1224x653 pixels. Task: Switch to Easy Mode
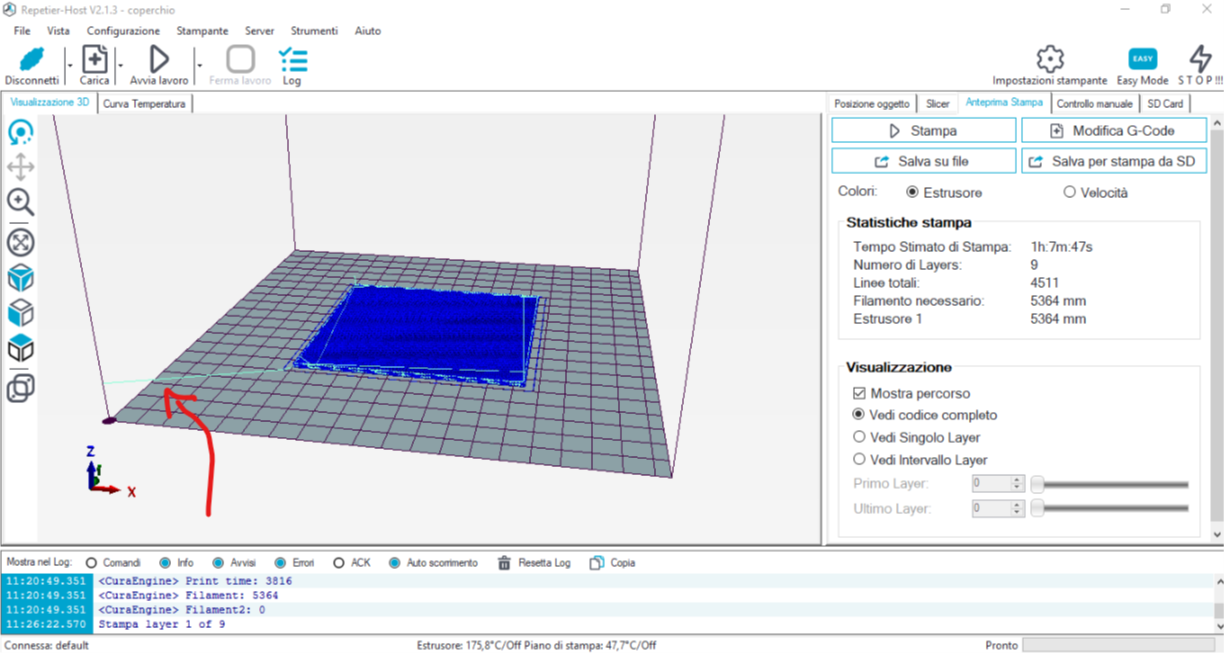1142,60
